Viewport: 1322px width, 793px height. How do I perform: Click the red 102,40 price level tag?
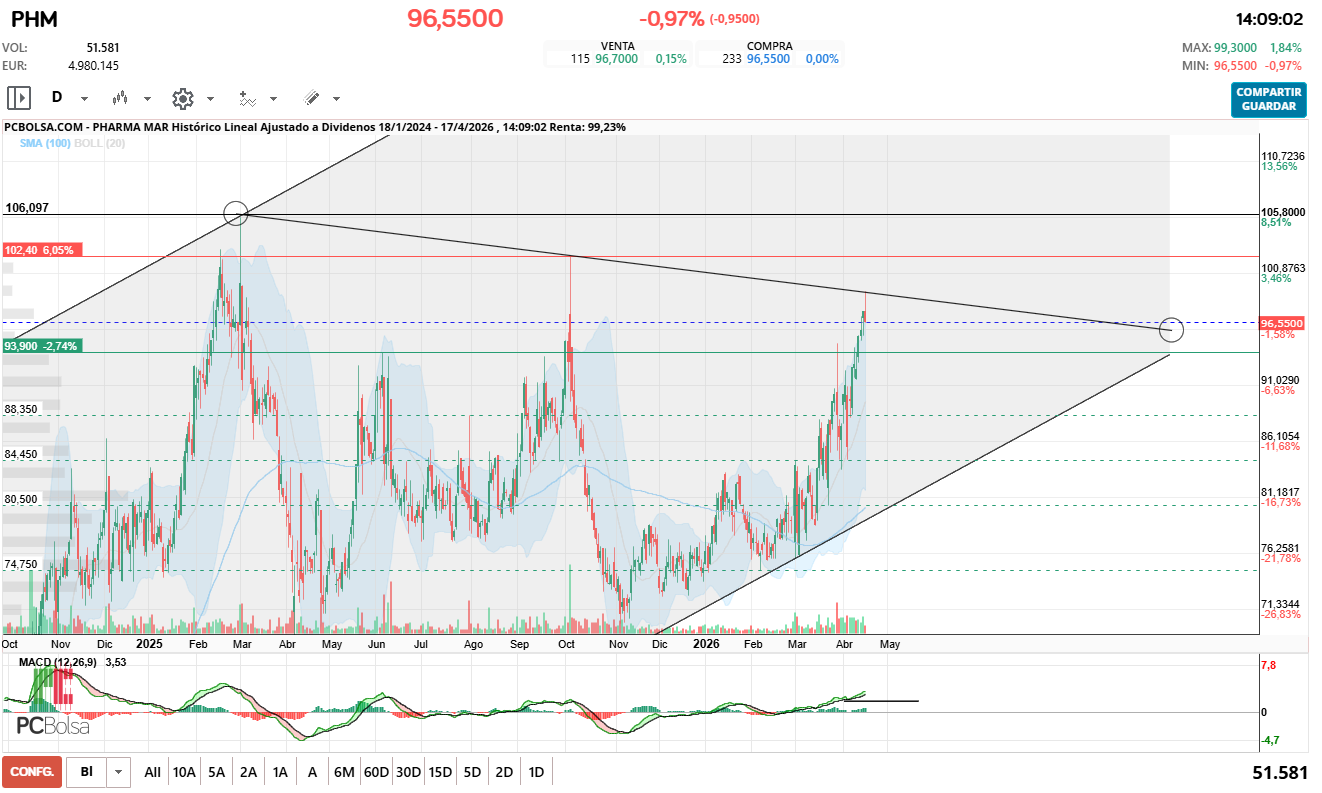pos(42,250)
